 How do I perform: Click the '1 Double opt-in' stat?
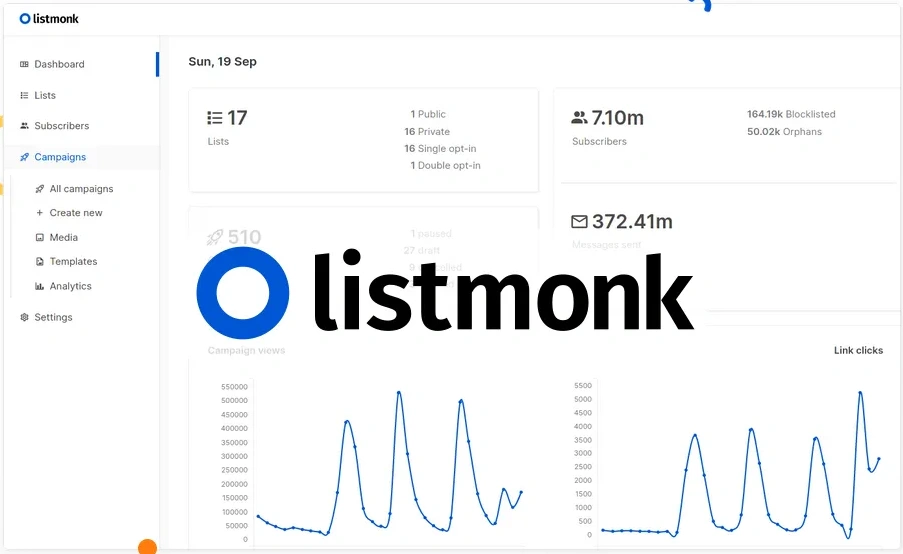[445, 165]
